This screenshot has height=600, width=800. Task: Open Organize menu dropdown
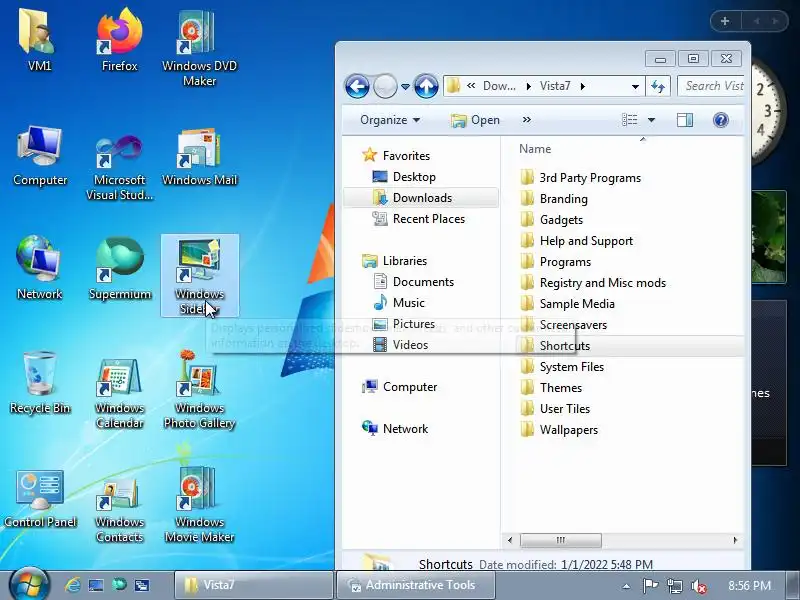pos(390,120)
